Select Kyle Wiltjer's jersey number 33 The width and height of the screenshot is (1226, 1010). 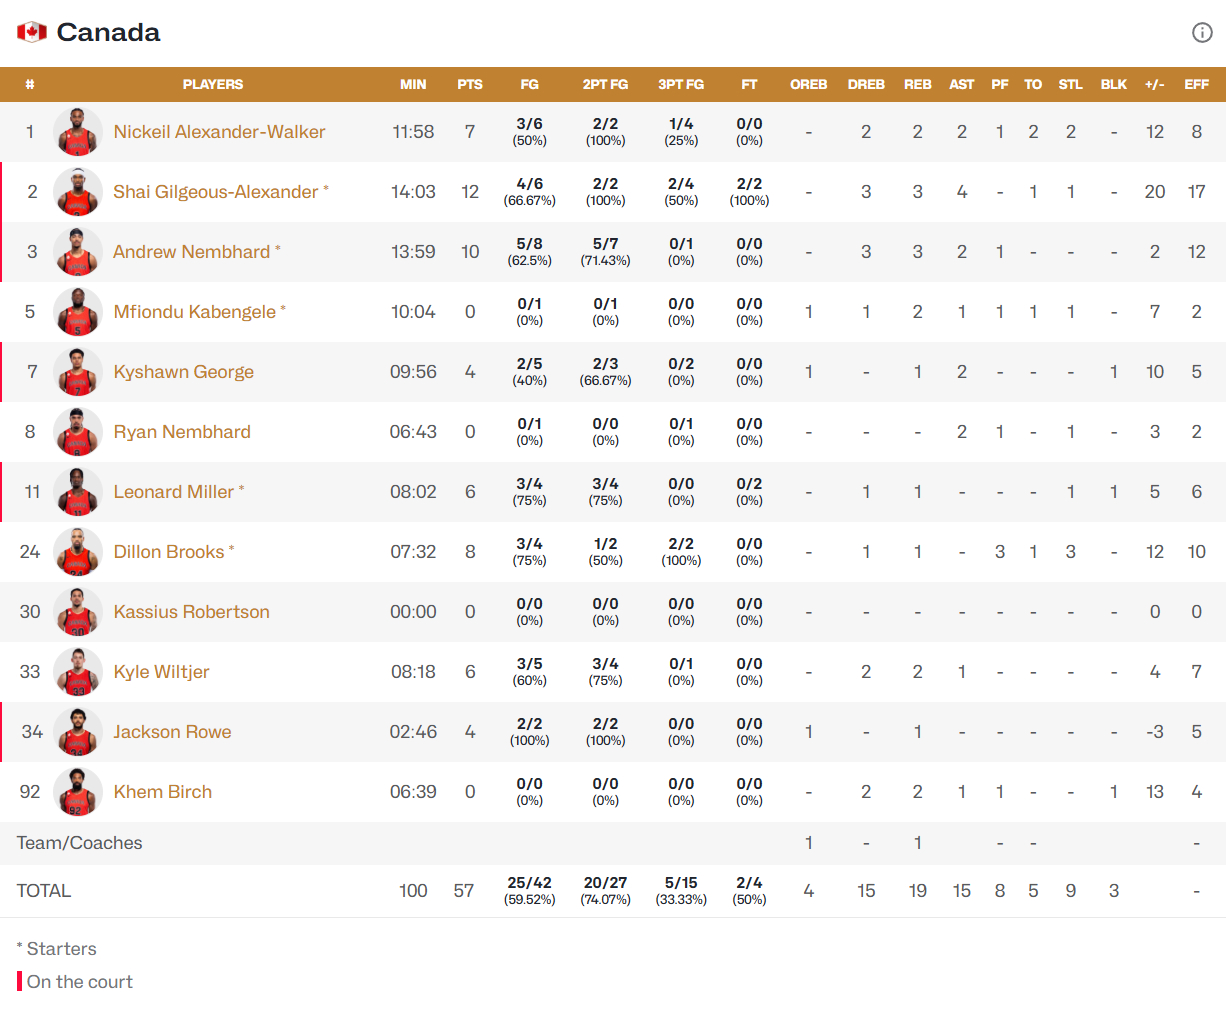point(30,672)
